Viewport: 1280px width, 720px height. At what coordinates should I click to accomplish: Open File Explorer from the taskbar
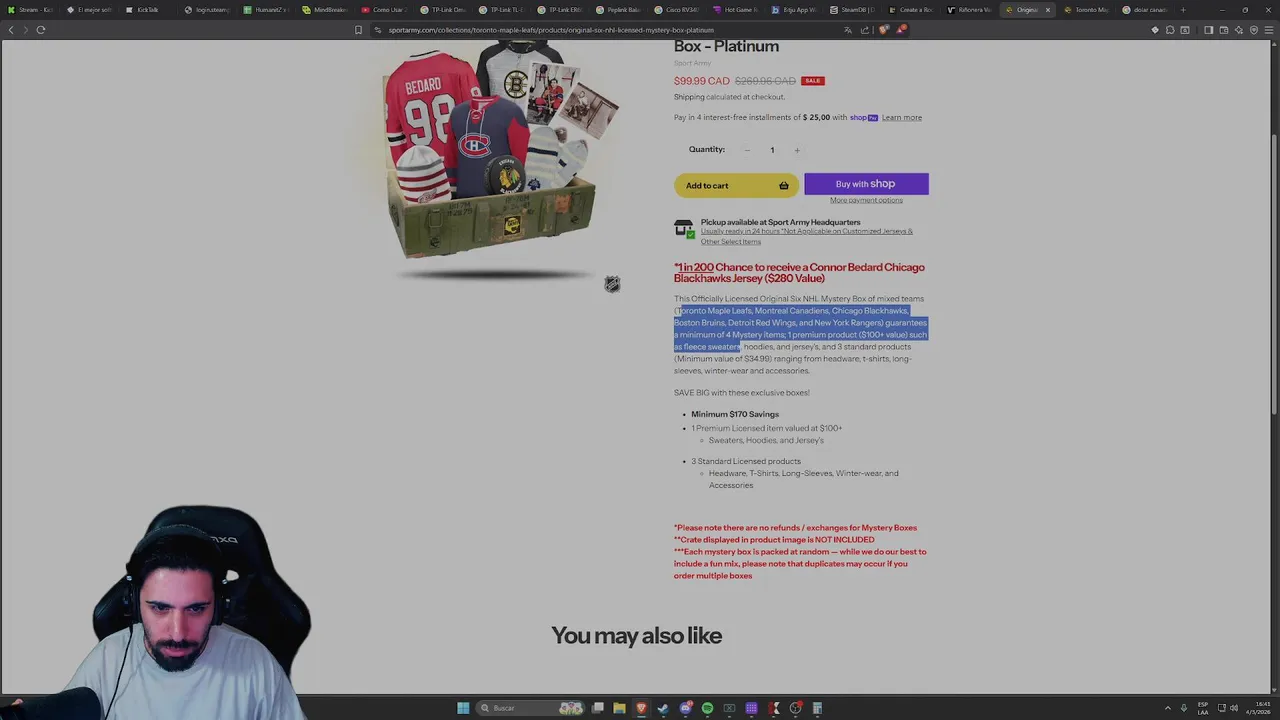(x=619, y=708)
